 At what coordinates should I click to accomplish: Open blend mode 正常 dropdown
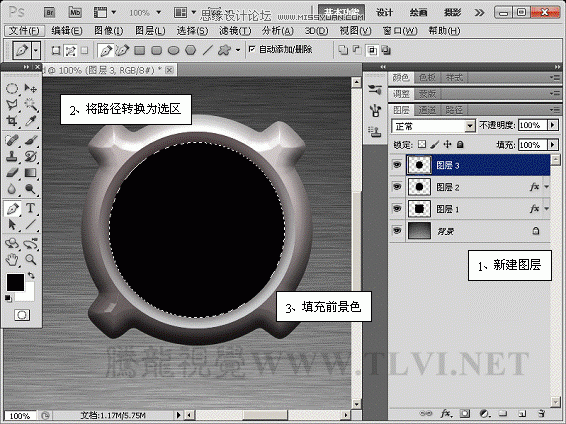point(470,126)
